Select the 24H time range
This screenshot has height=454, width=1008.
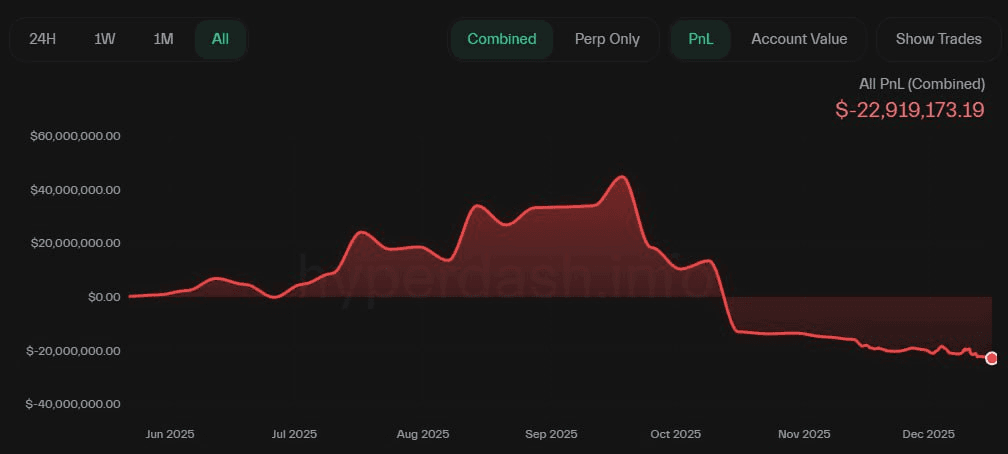pos(43,39)
